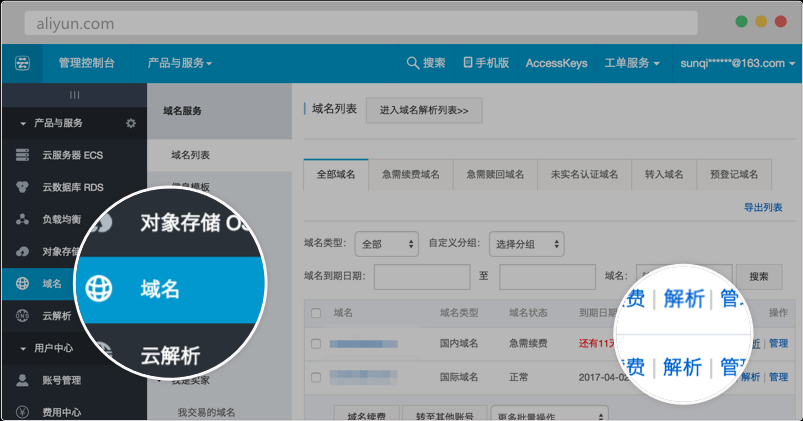The width and height of the screenshot is (803, 421).
Task: Switch to the 未实名认证域名 tab
Action: 584,174
